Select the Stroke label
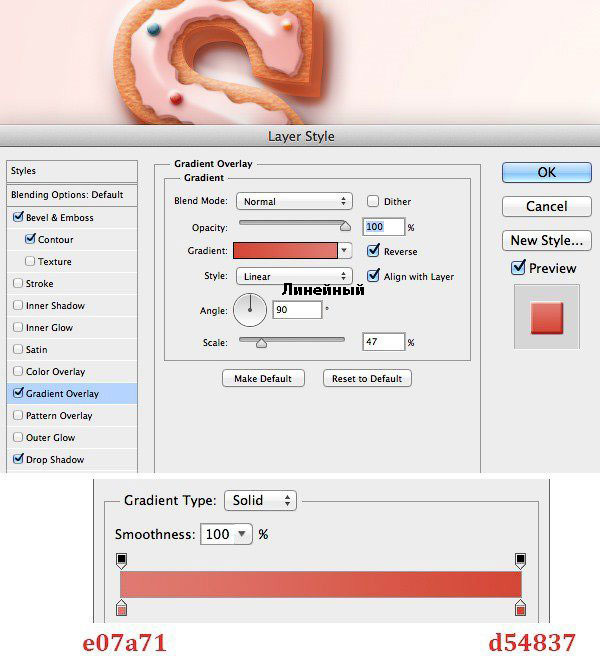This screenshot has height=671, width=600. [x=39, y=283]
